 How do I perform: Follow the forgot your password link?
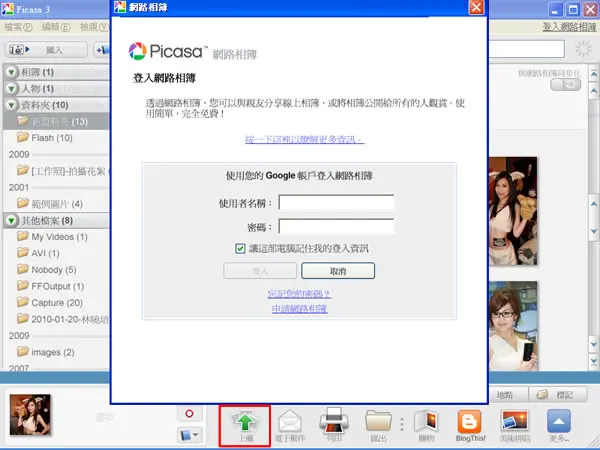coord(299,293)
